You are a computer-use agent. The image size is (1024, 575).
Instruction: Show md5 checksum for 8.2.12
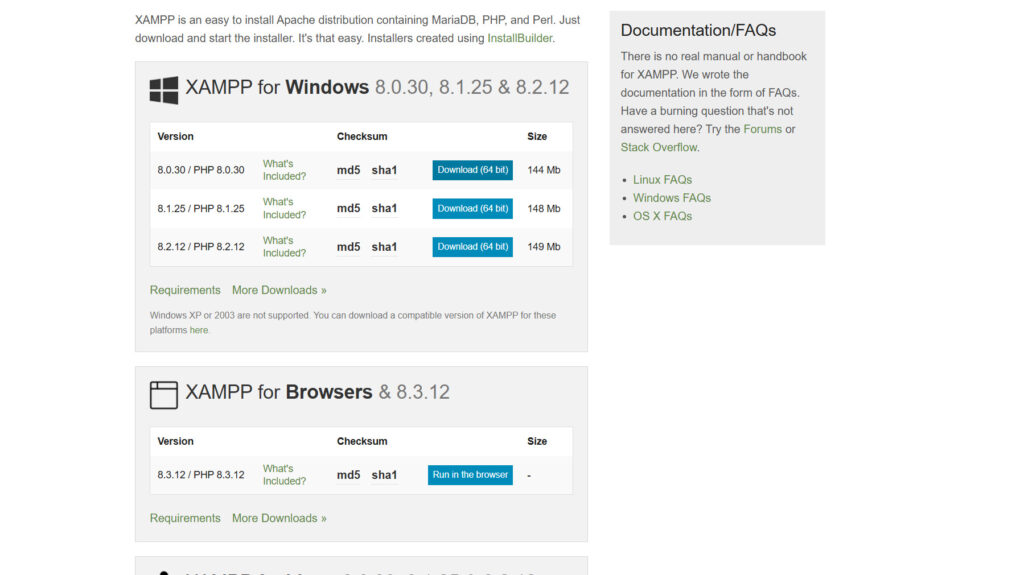click(349, 247)
